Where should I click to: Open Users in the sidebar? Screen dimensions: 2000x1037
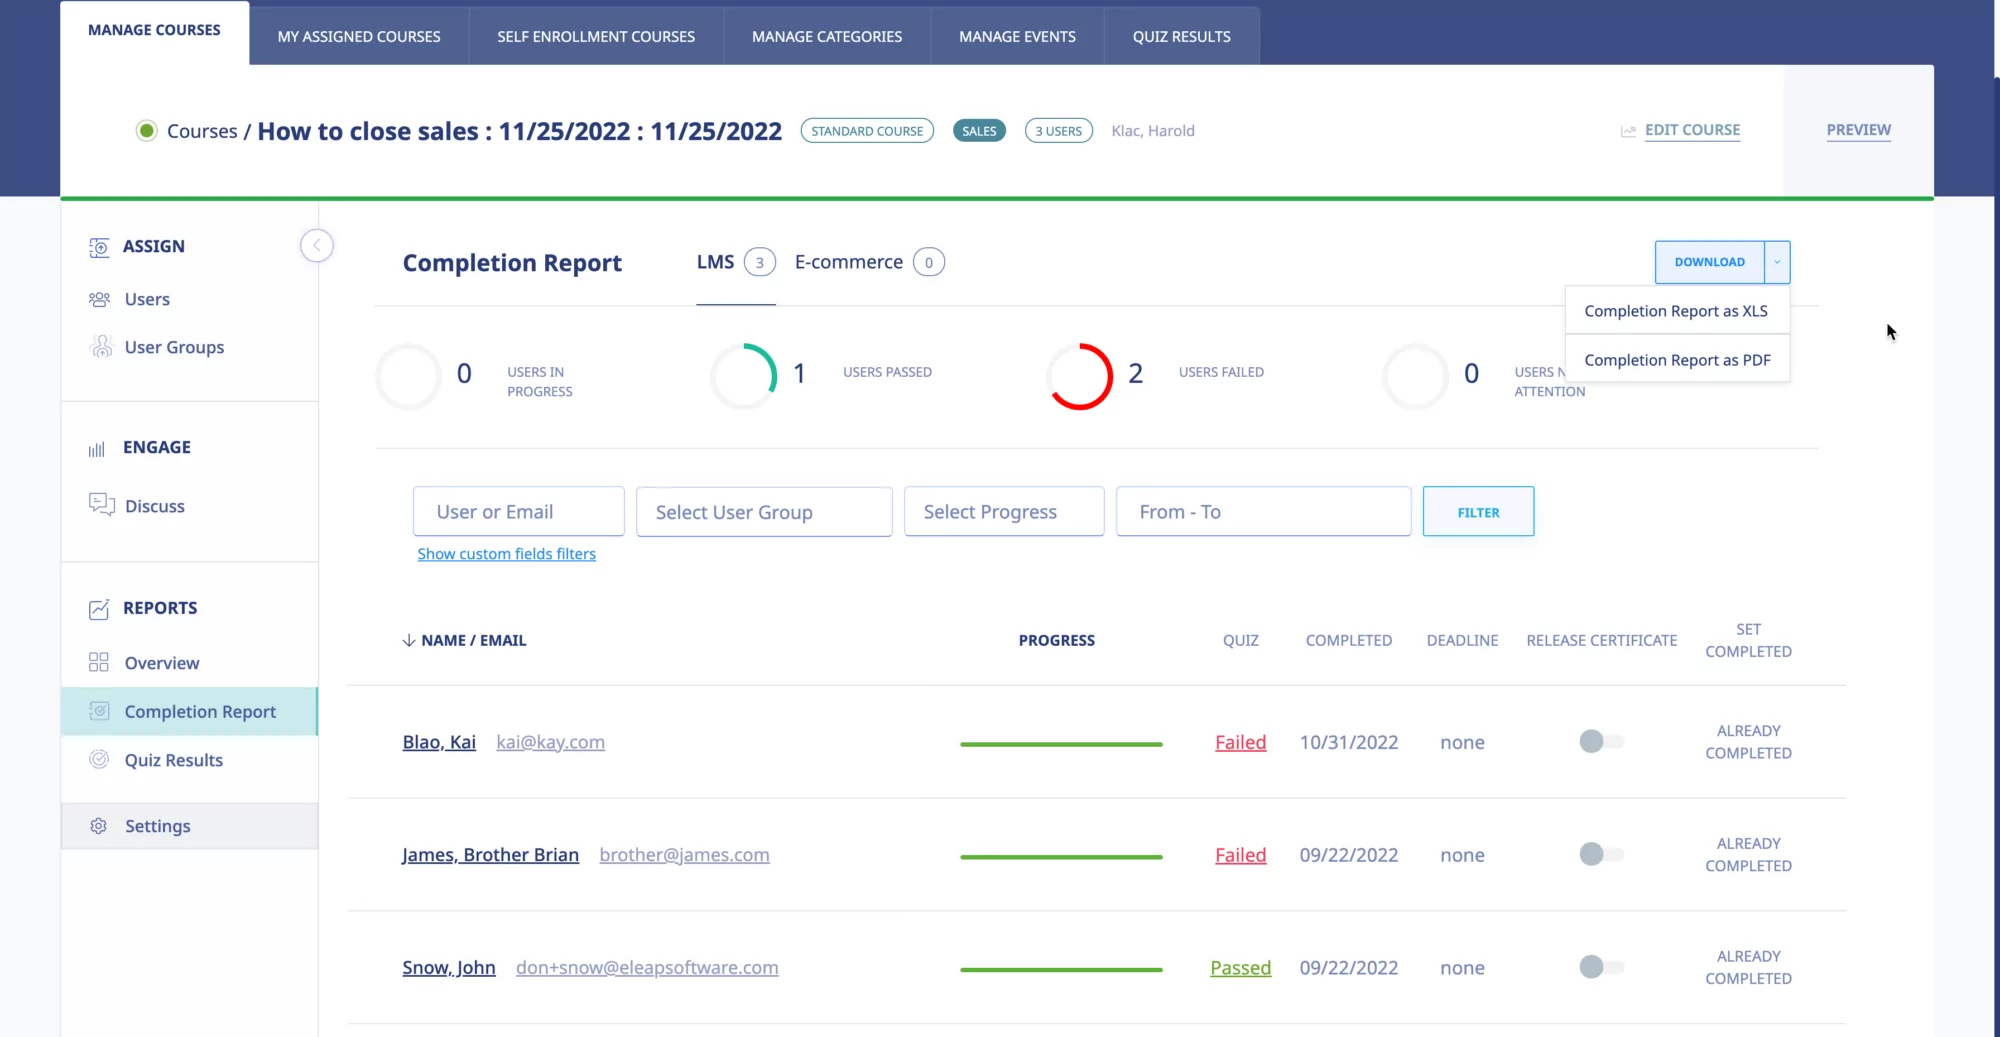point(147,299)
